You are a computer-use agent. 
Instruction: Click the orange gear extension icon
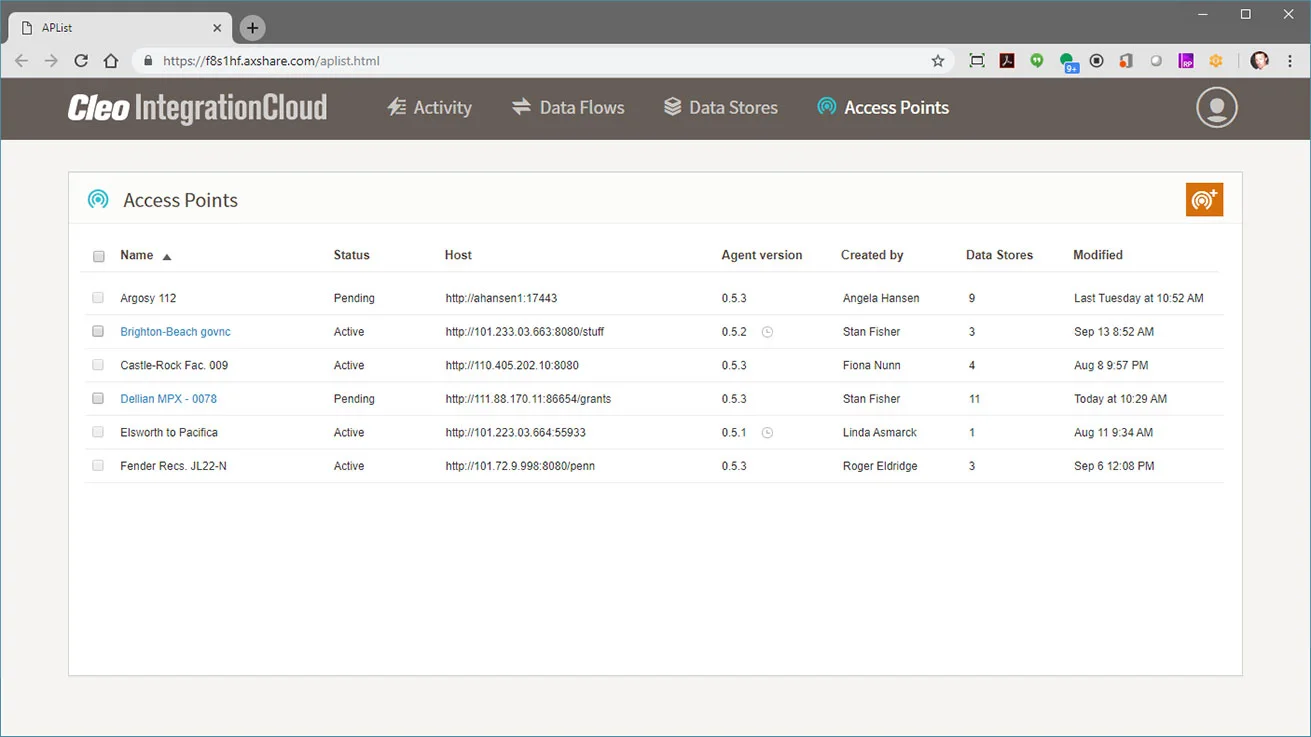click(x=1216, y=61)
